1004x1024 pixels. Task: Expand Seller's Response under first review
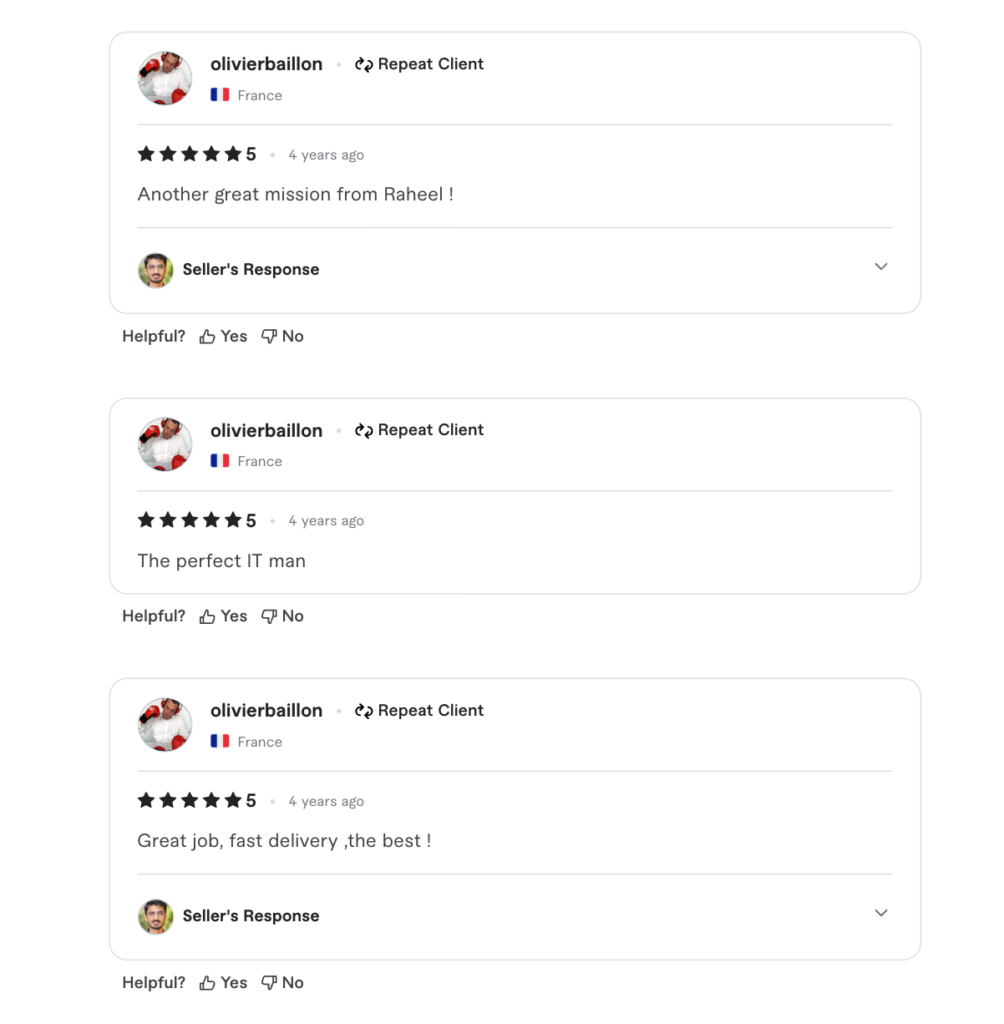click(880, 267)
